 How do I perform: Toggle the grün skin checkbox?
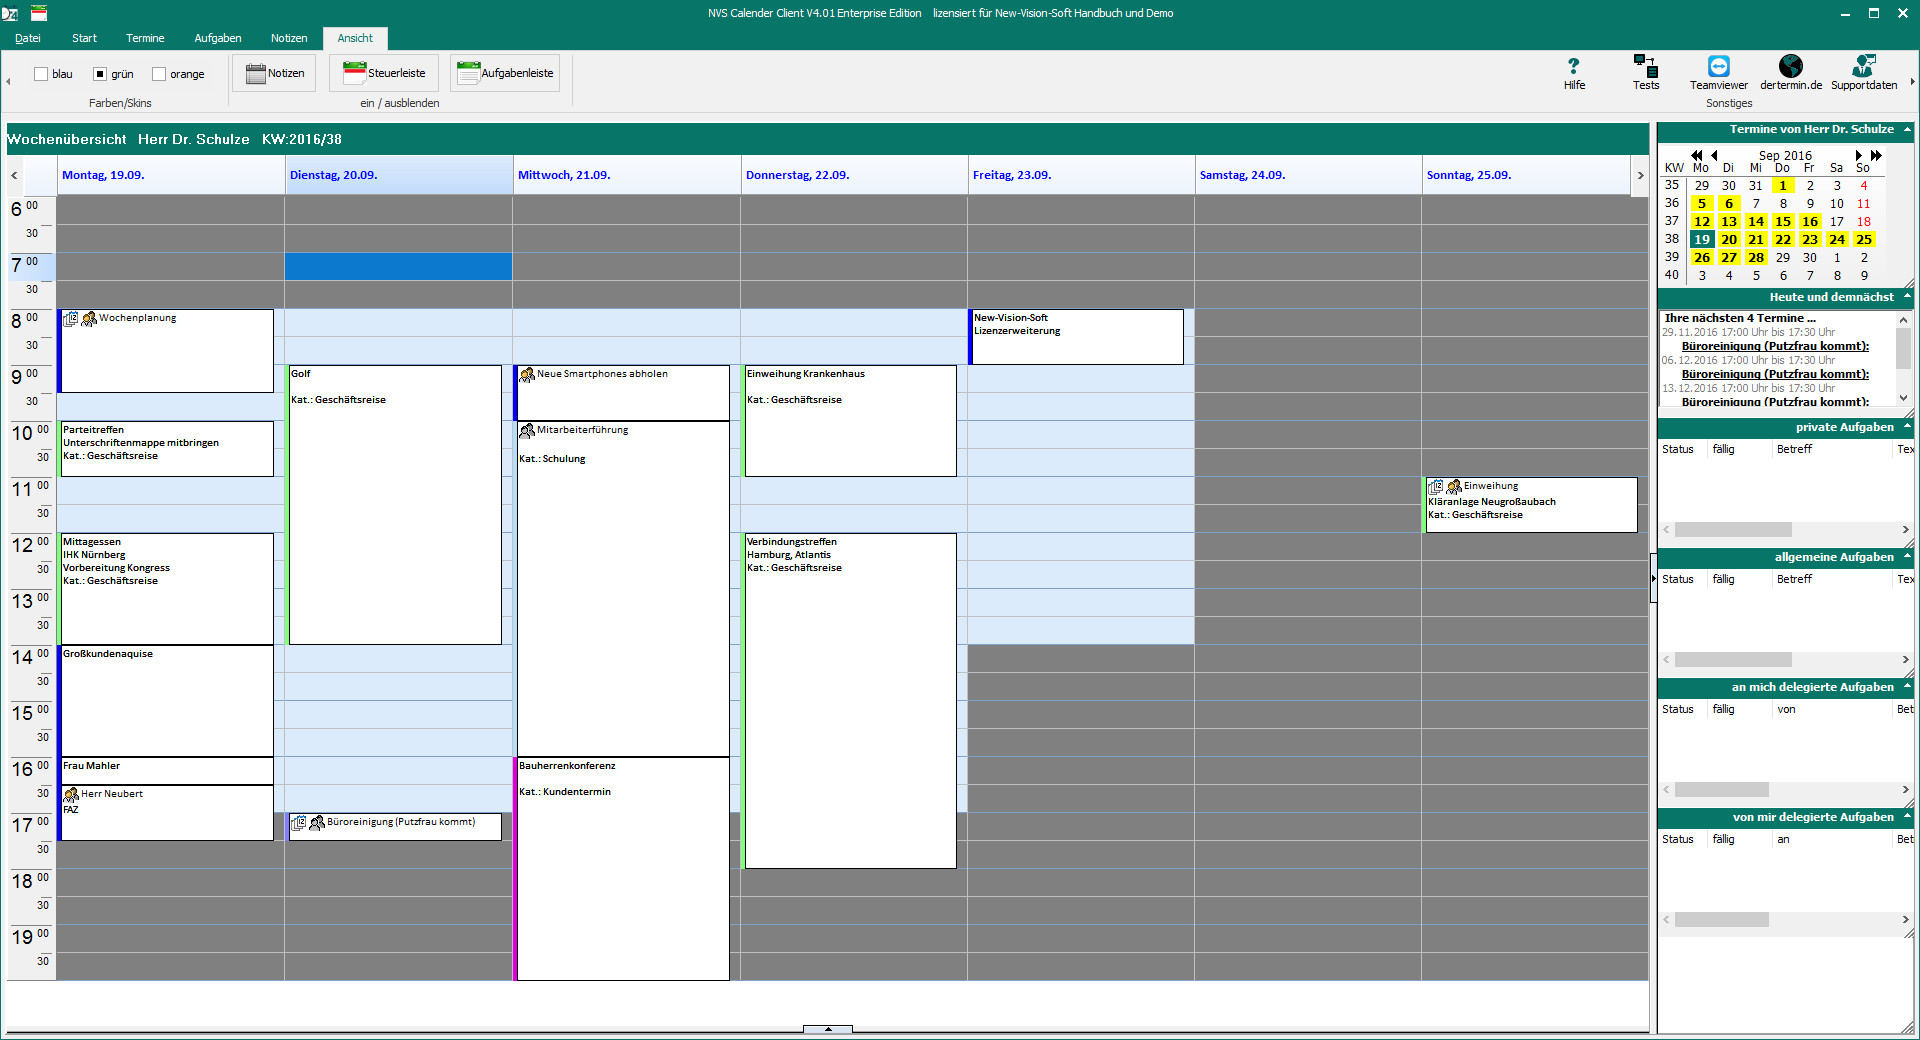pos(100,74)
